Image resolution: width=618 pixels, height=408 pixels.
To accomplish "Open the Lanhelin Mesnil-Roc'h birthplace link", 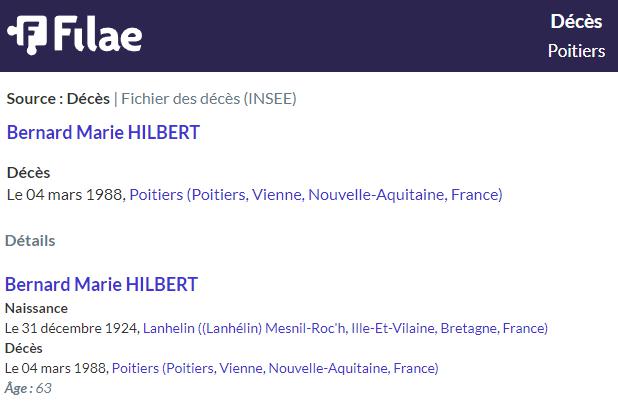I will point(345,328).
